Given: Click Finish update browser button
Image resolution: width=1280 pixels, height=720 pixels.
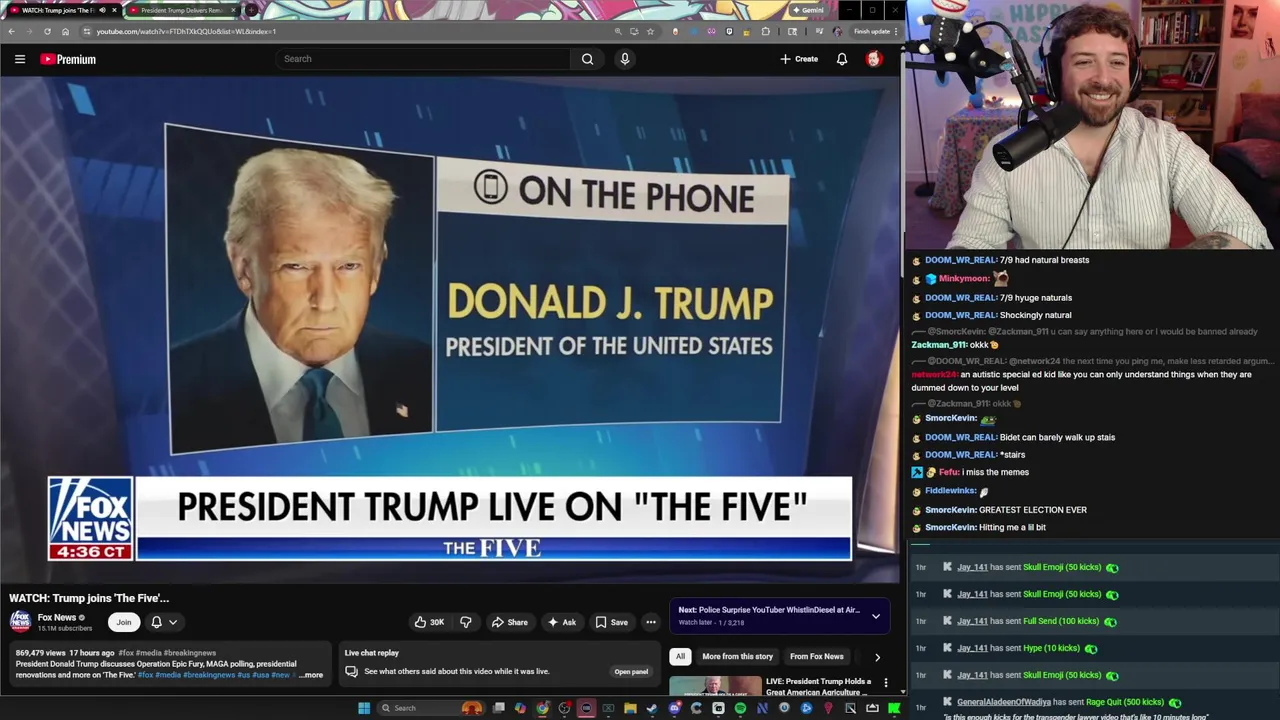Looking at the screenshot, I should [873, 31].
